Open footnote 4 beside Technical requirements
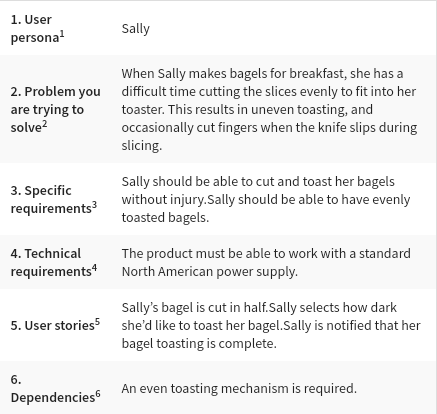Viewport: 437px width, 414px height. point(94,267)
